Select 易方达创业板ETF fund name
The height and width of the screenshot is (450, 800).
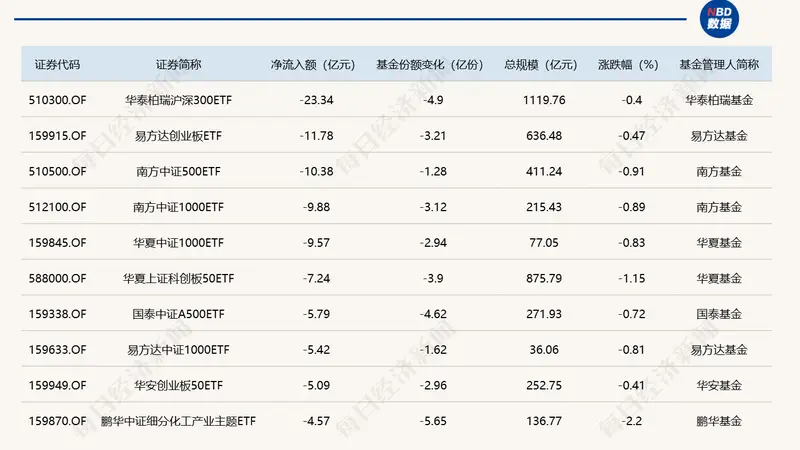tap(178, 136)
